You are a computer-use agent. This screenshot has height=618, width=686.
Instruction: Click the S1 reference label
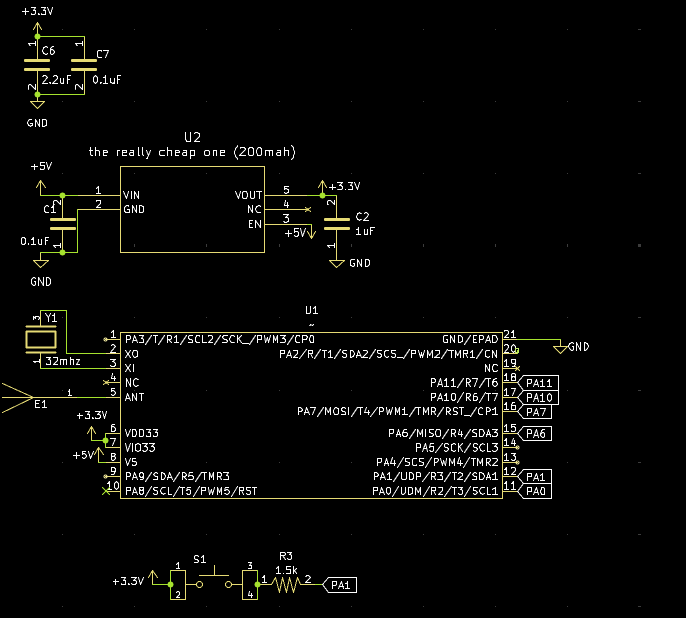200,559
